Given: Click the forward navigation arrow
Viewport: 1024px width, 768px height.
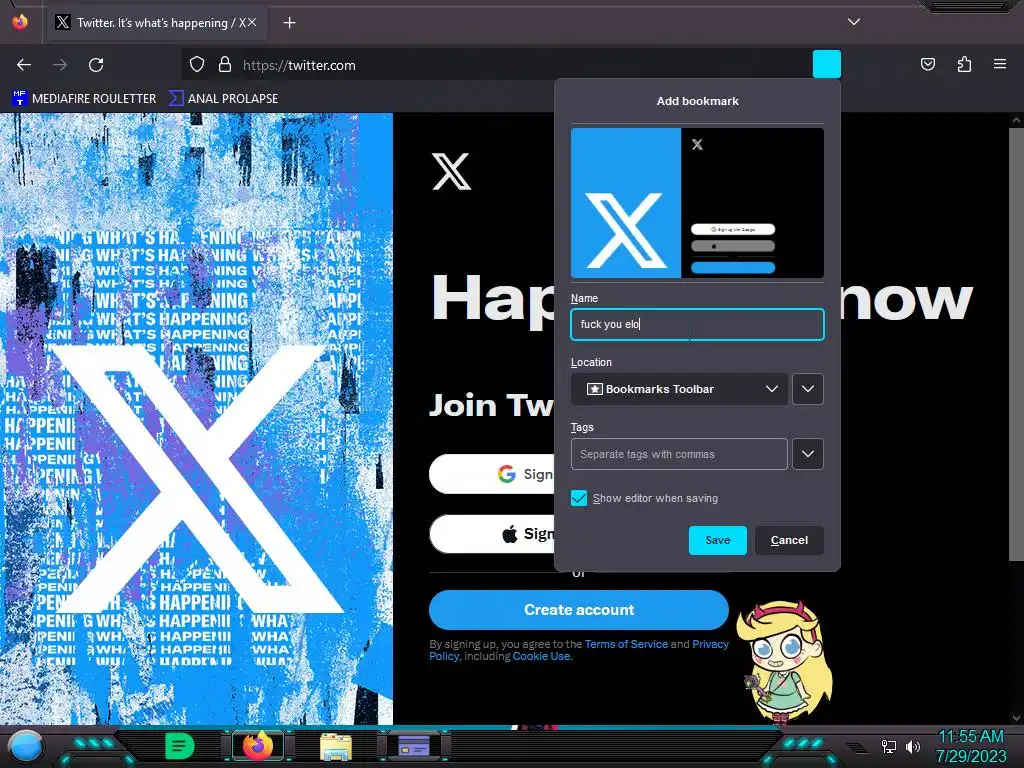Looking at the screenshot, I should (x=60, y=65).
